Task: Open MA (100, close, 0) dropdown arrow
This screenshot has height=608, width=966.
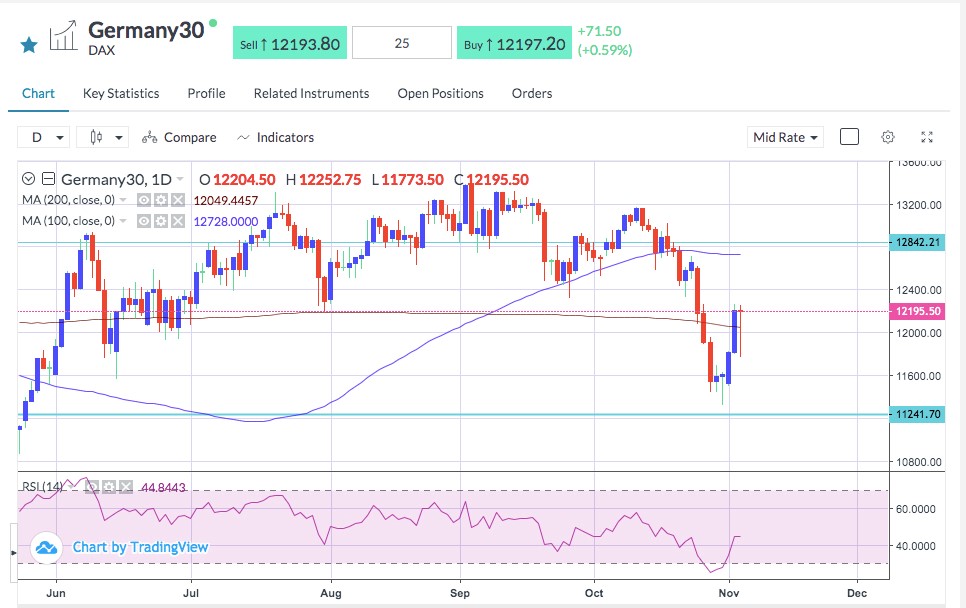Action: pos(123,221)
